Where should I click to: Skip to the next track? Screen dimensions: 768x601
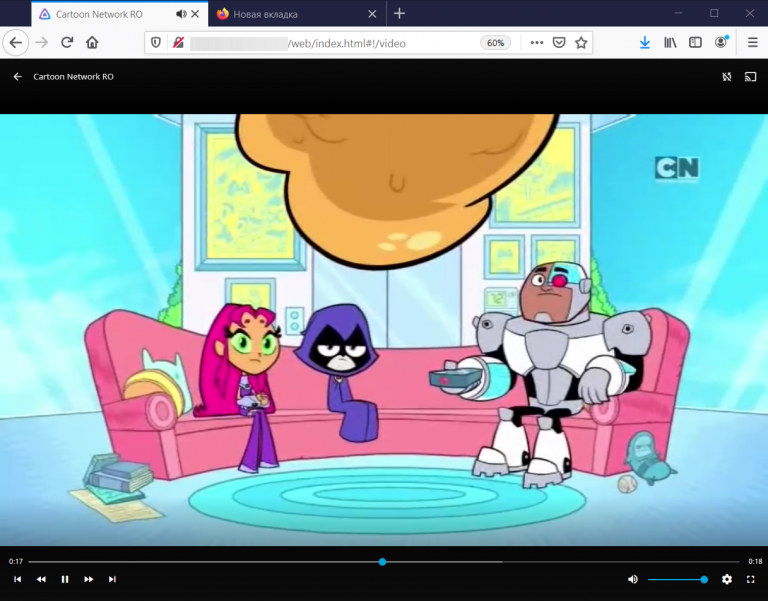pyautogui.click(x=112, y=579)
